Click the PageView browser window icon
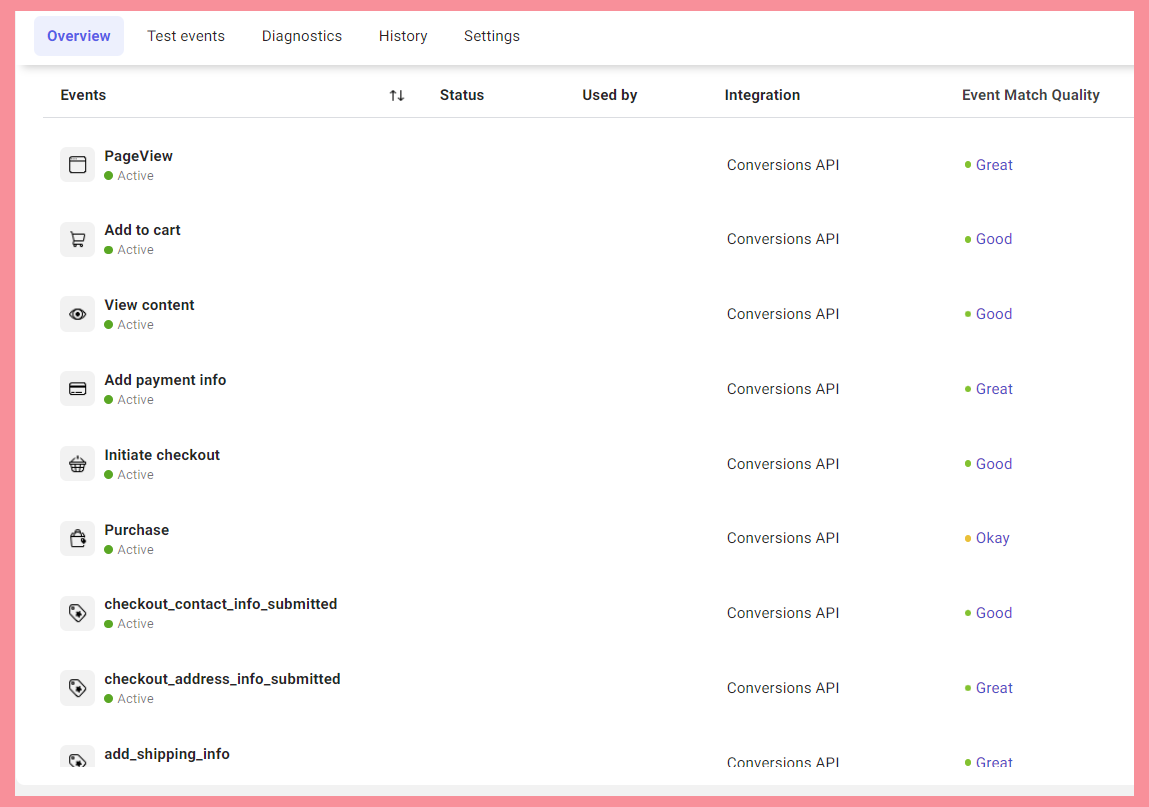 click(77, 165)
